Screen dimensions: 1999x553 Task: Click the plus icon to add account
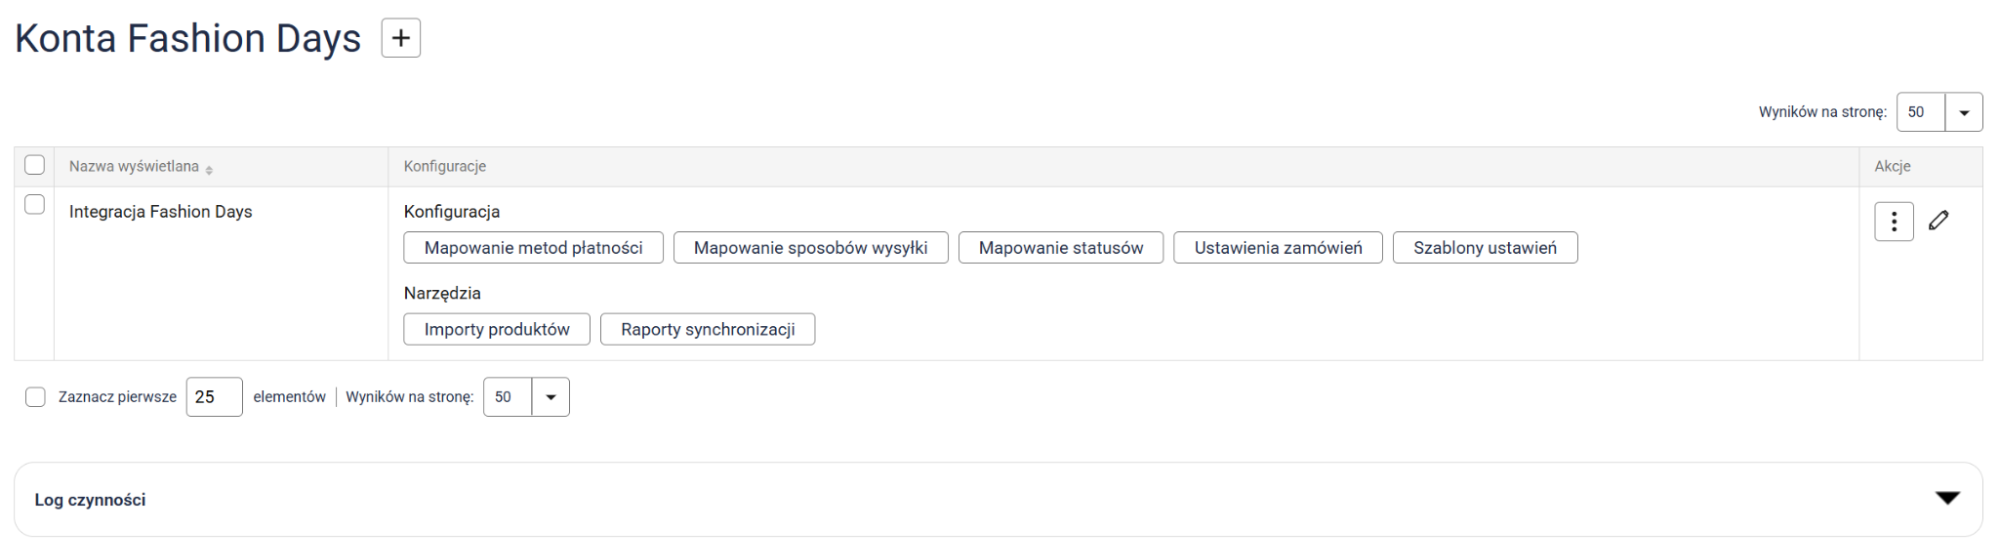[x=401, y=38]
